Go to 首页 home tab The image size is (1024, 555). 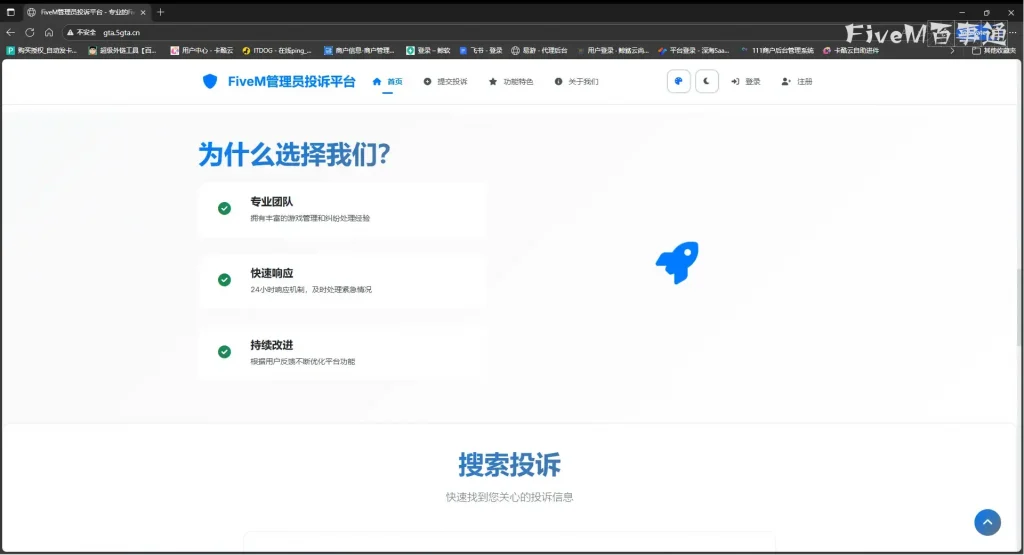[388, 82]
